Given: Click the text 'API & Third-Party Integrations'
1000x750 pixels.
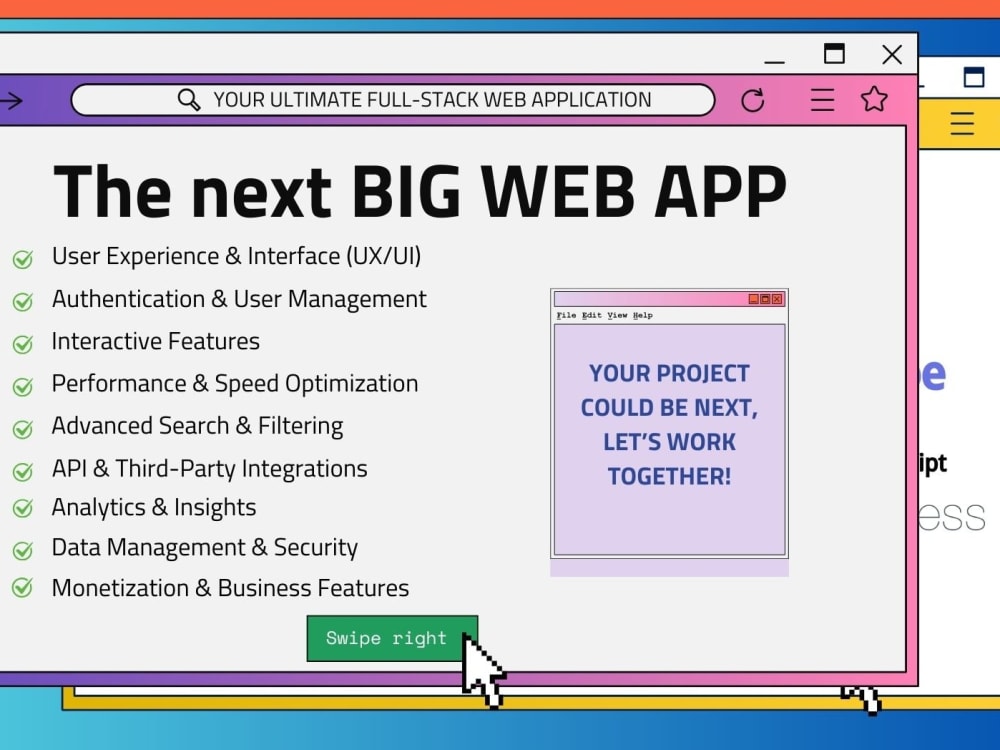Looking at the screenshot, I should click(x=210, y=469).
